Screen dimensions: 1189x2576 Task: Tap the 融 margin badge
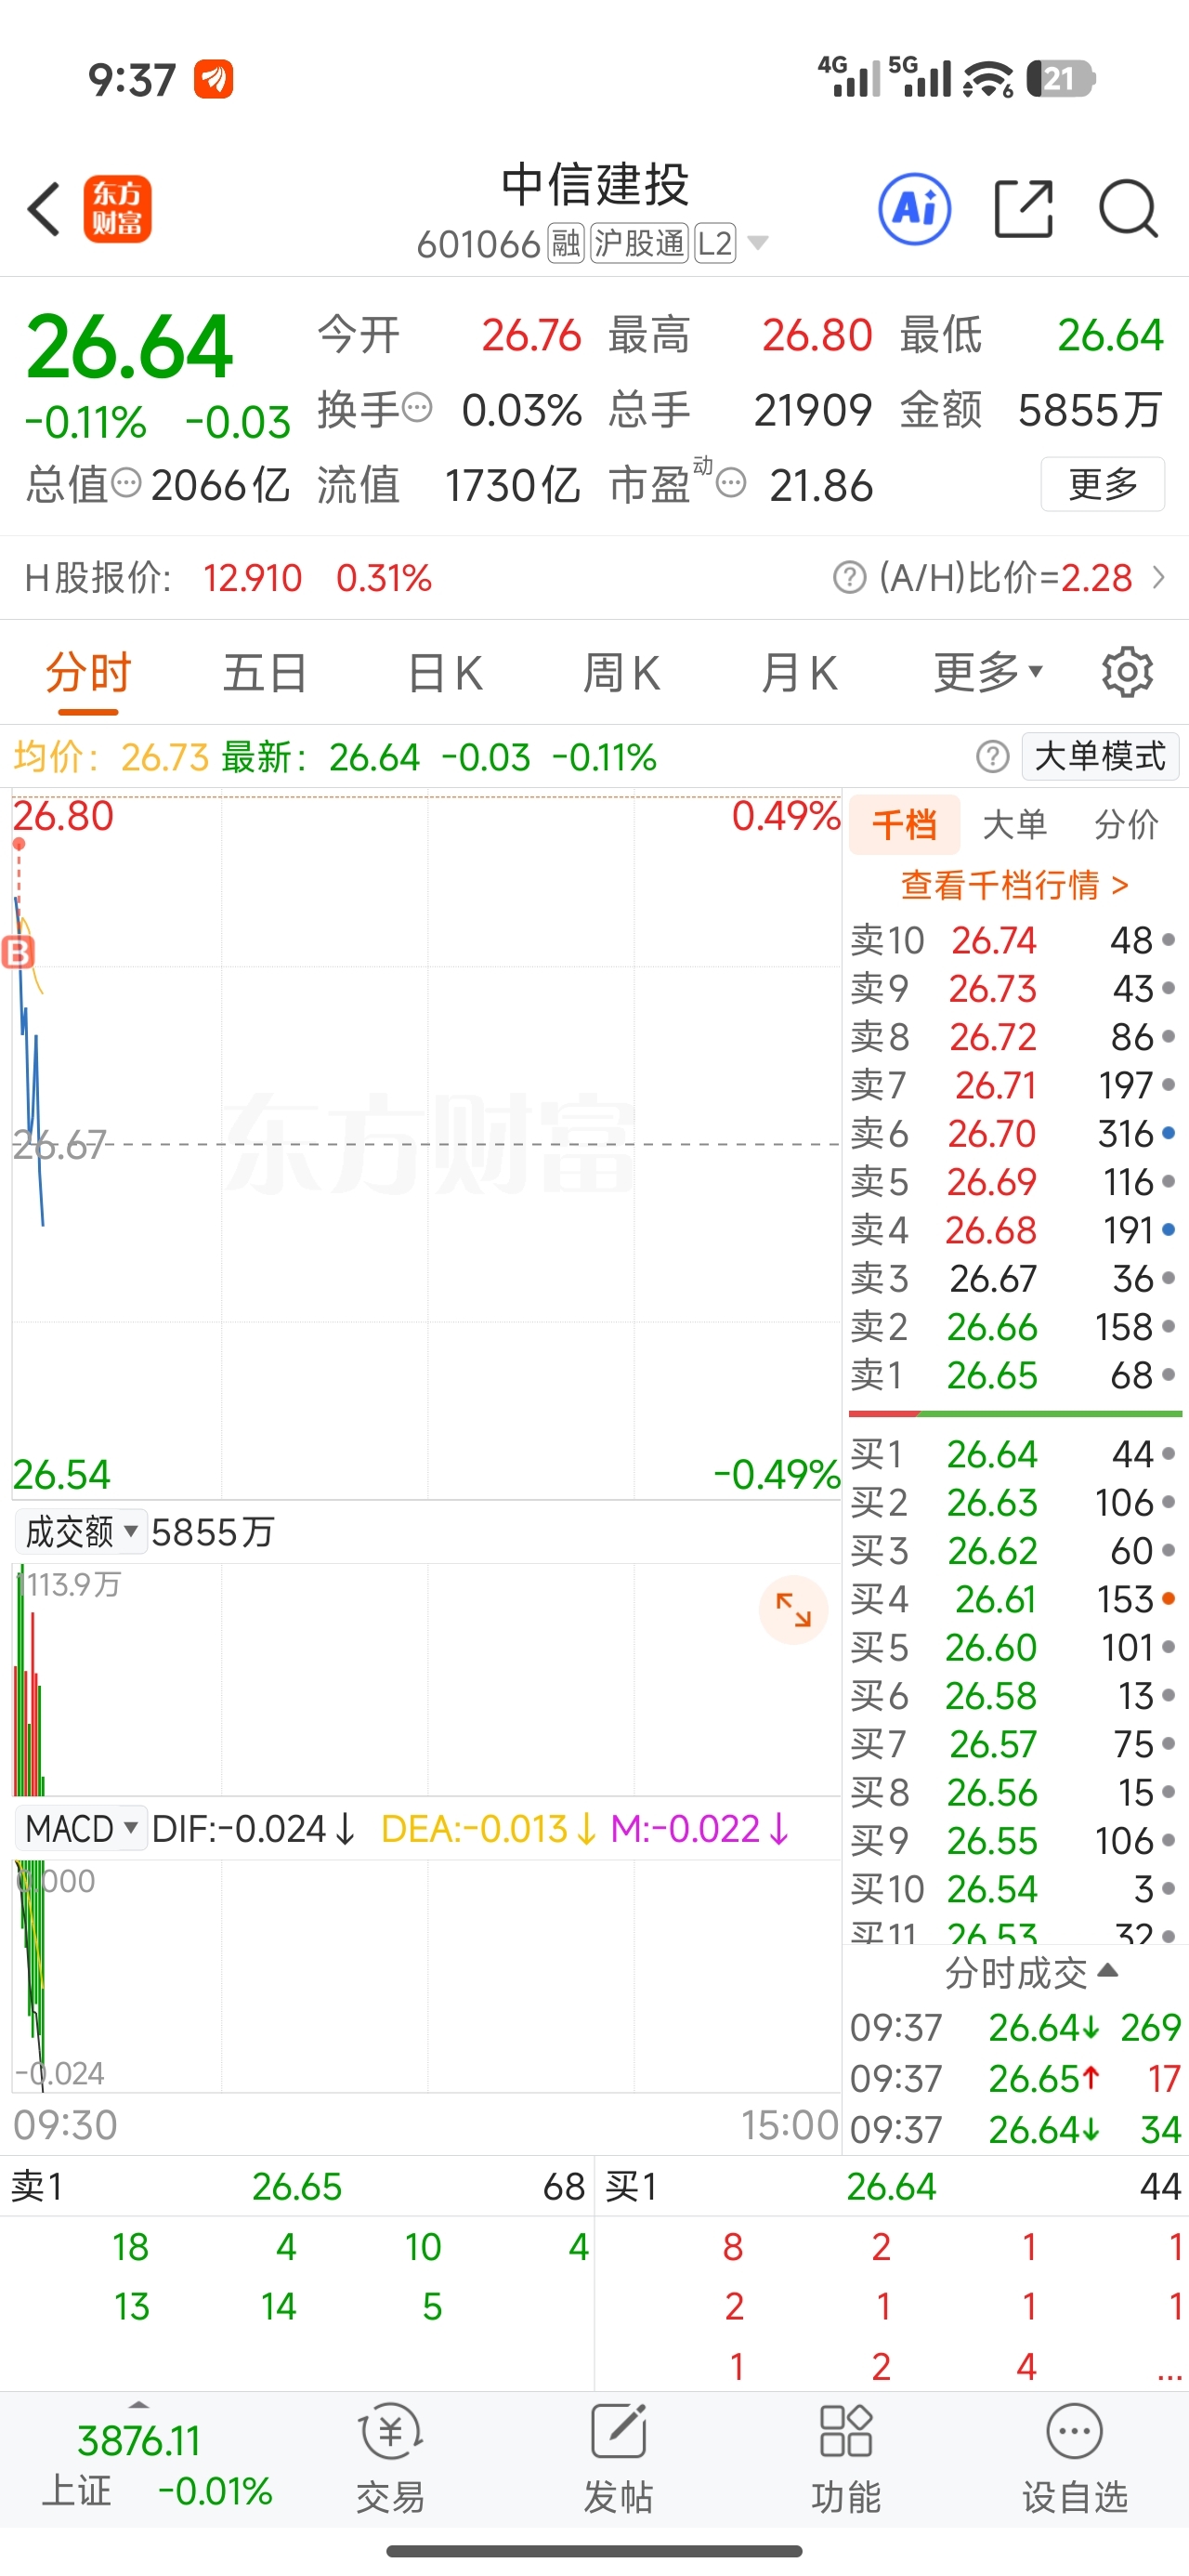click(x=566, y=243)
